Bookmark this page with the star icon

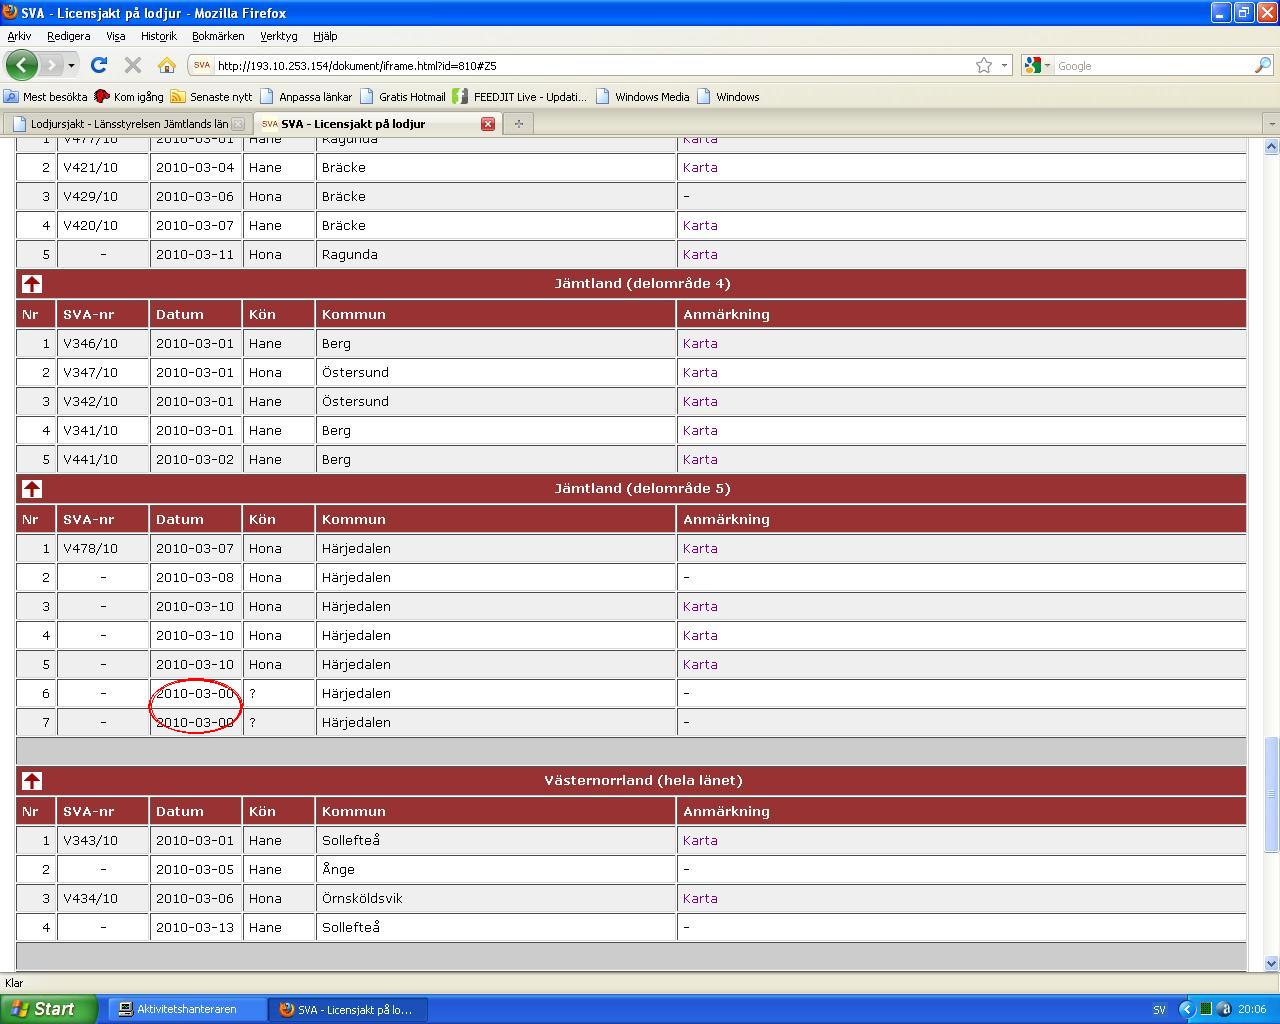pyautogui.click(x=984, y=65)
